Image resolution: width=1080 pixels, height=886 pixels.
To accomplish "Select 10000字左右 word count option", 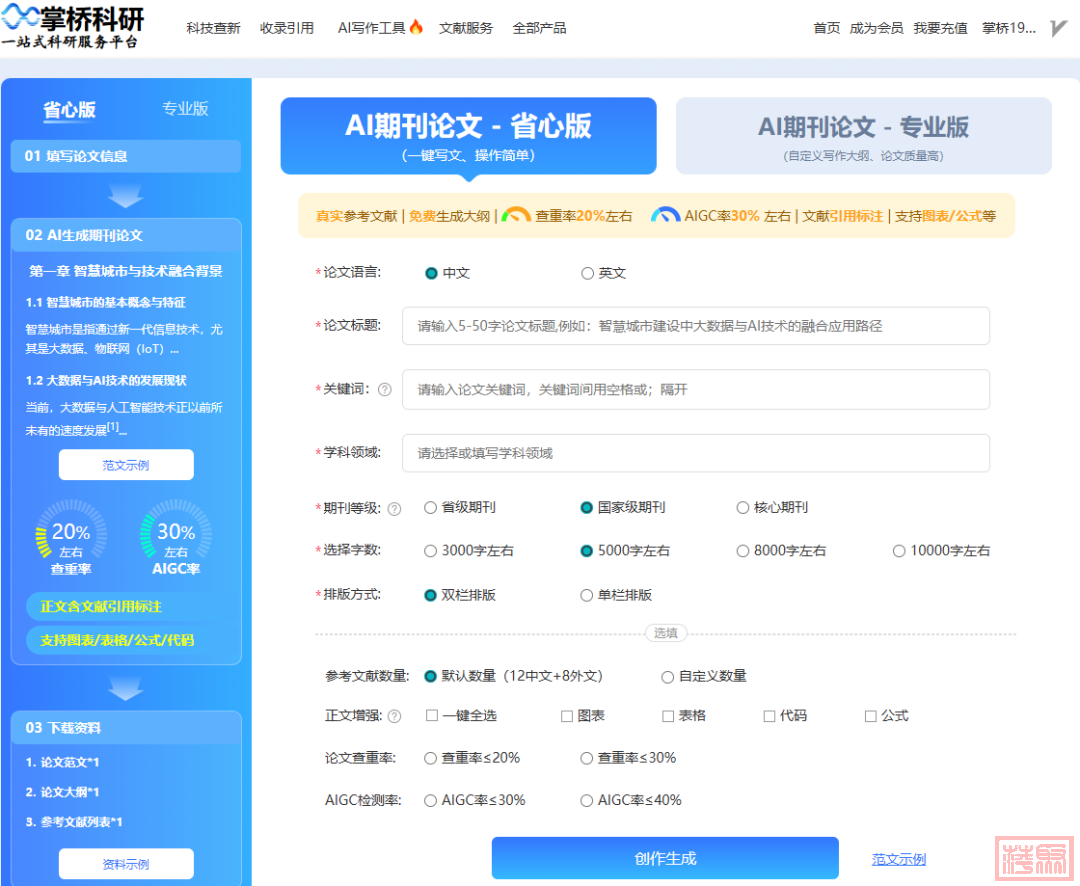I will pyautogui.click(x=899, y=551).
